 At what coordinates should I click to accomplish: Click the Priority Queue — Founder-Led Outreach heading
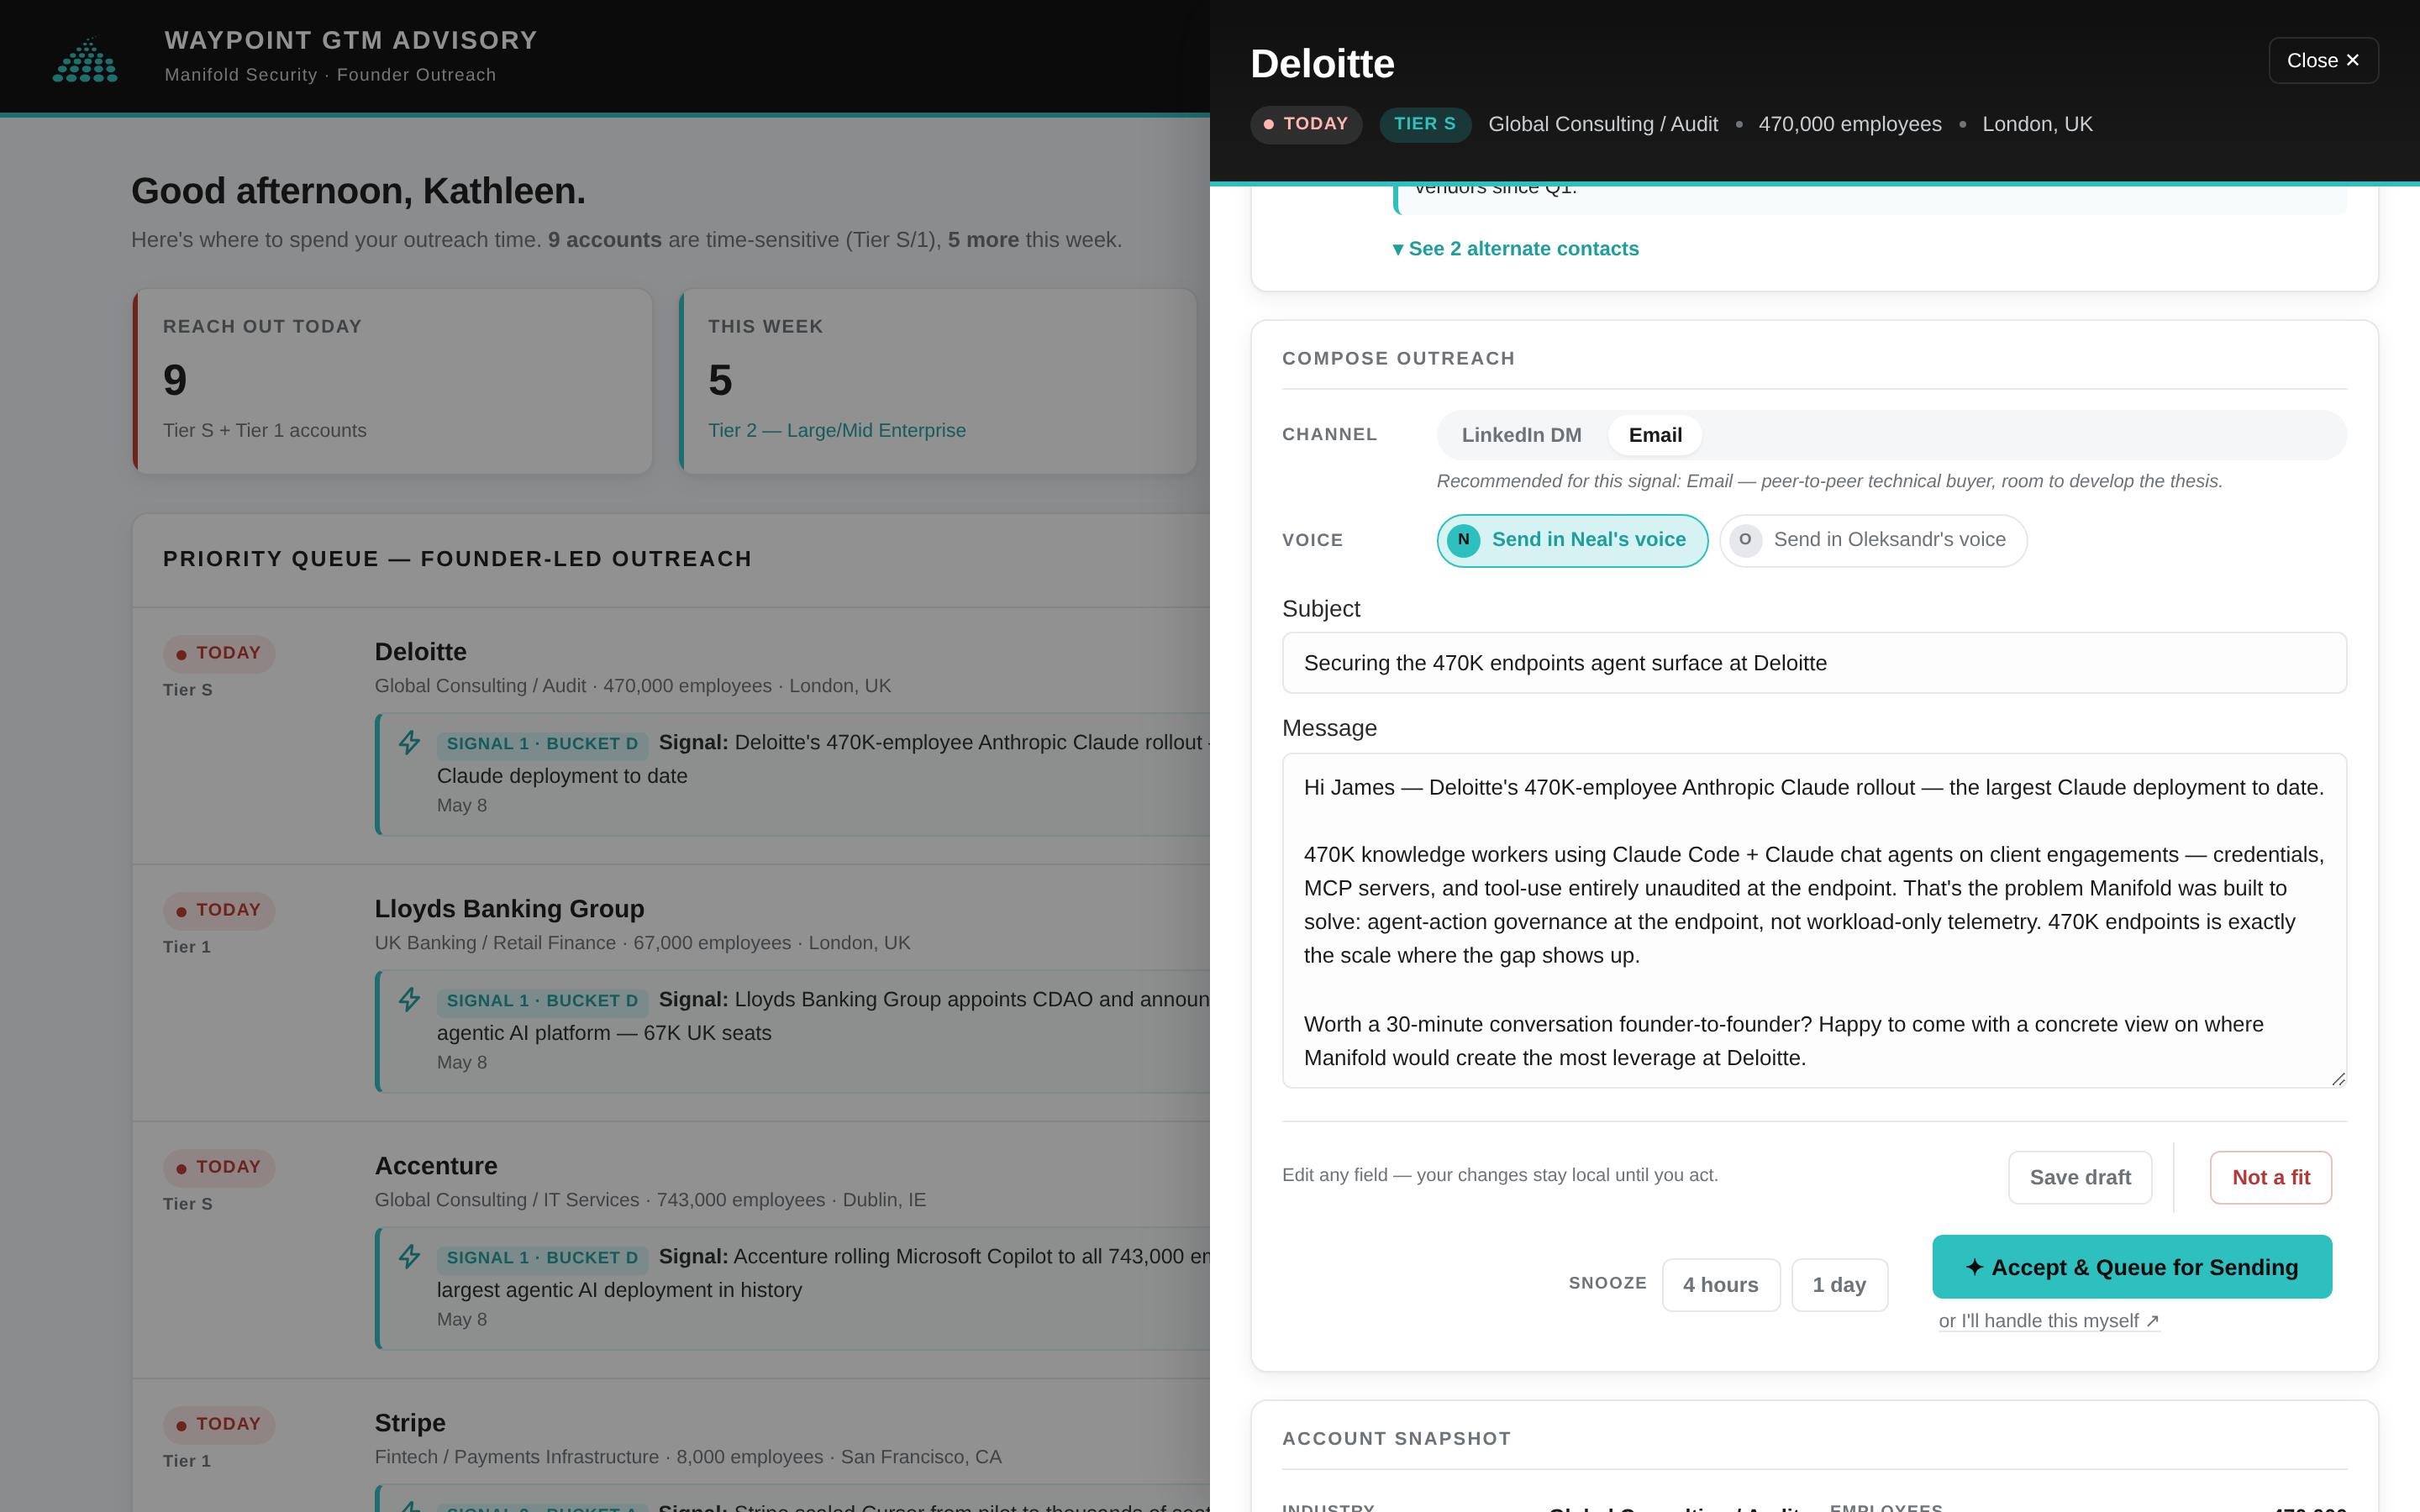tap(457, 559)
